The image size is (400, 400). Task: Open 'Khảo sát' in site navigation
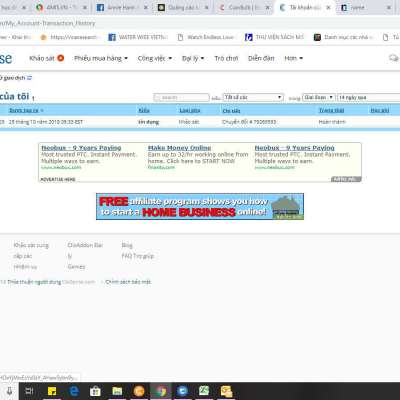pyautogui.click(x=42, y=58)
